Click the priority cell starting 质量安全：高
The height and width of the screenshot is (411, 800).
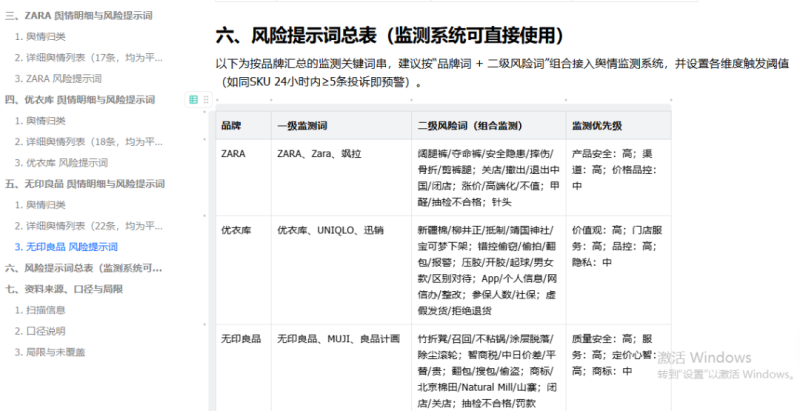618,368
